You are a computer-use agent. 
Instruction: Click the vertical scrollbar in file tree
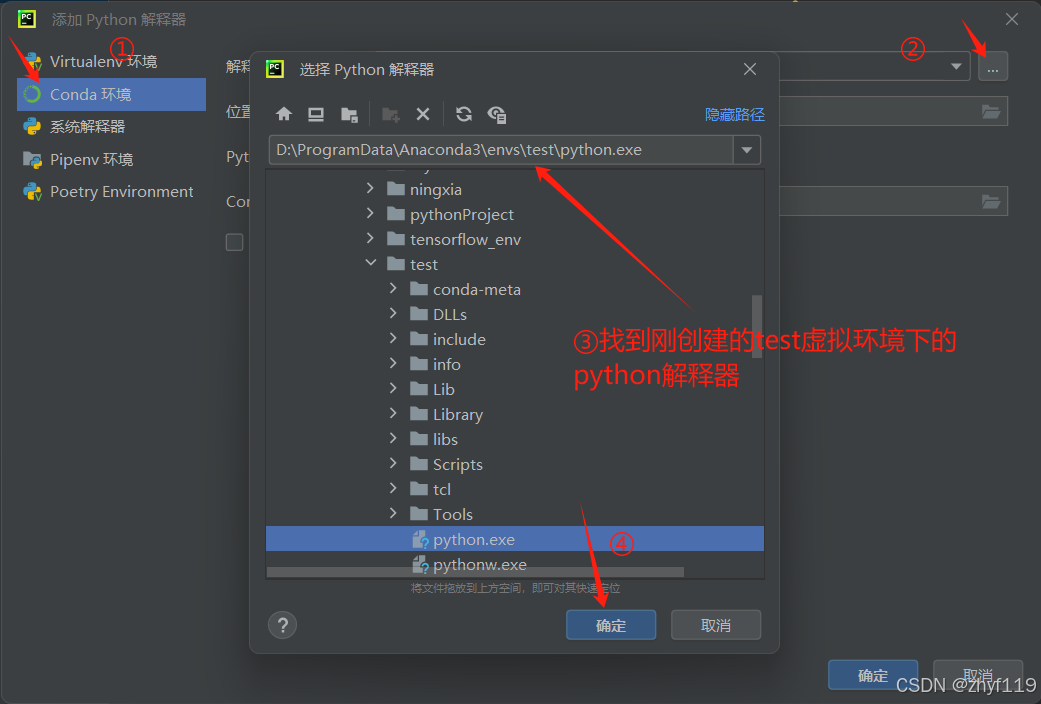(x=757, y=326)
